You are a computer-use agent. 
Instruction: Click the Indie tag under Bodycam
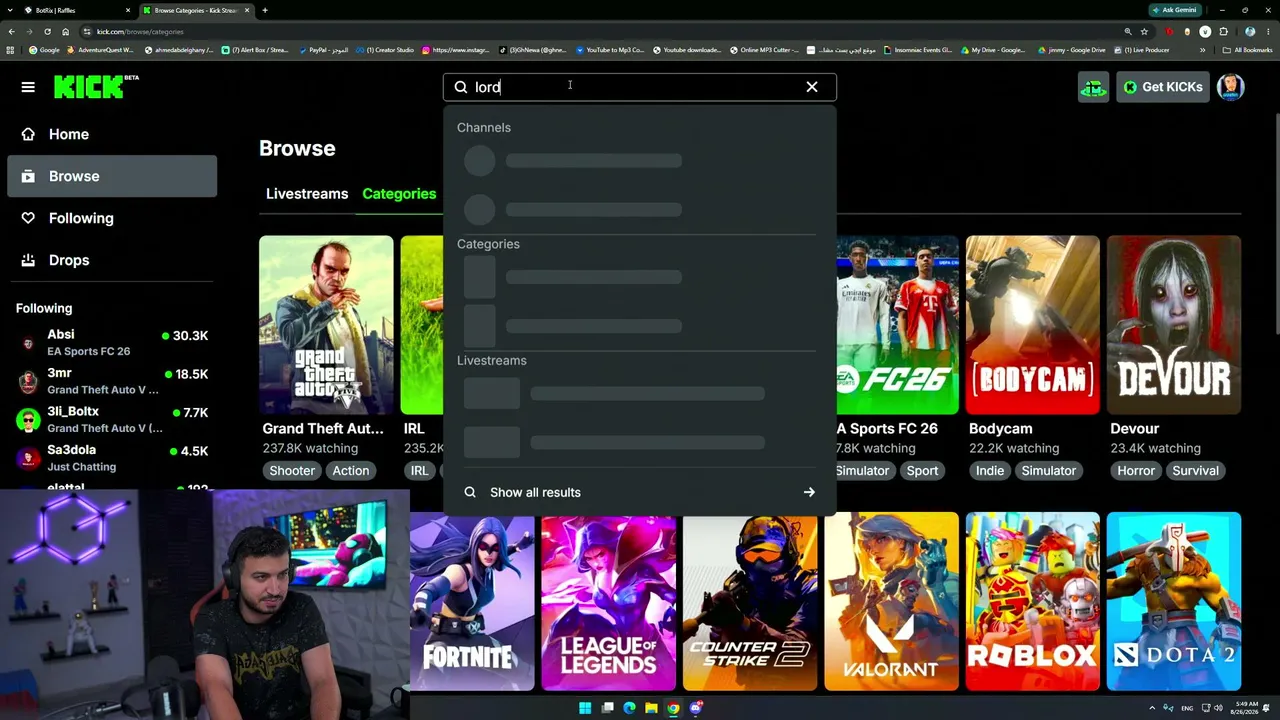[x=990, y=471]
